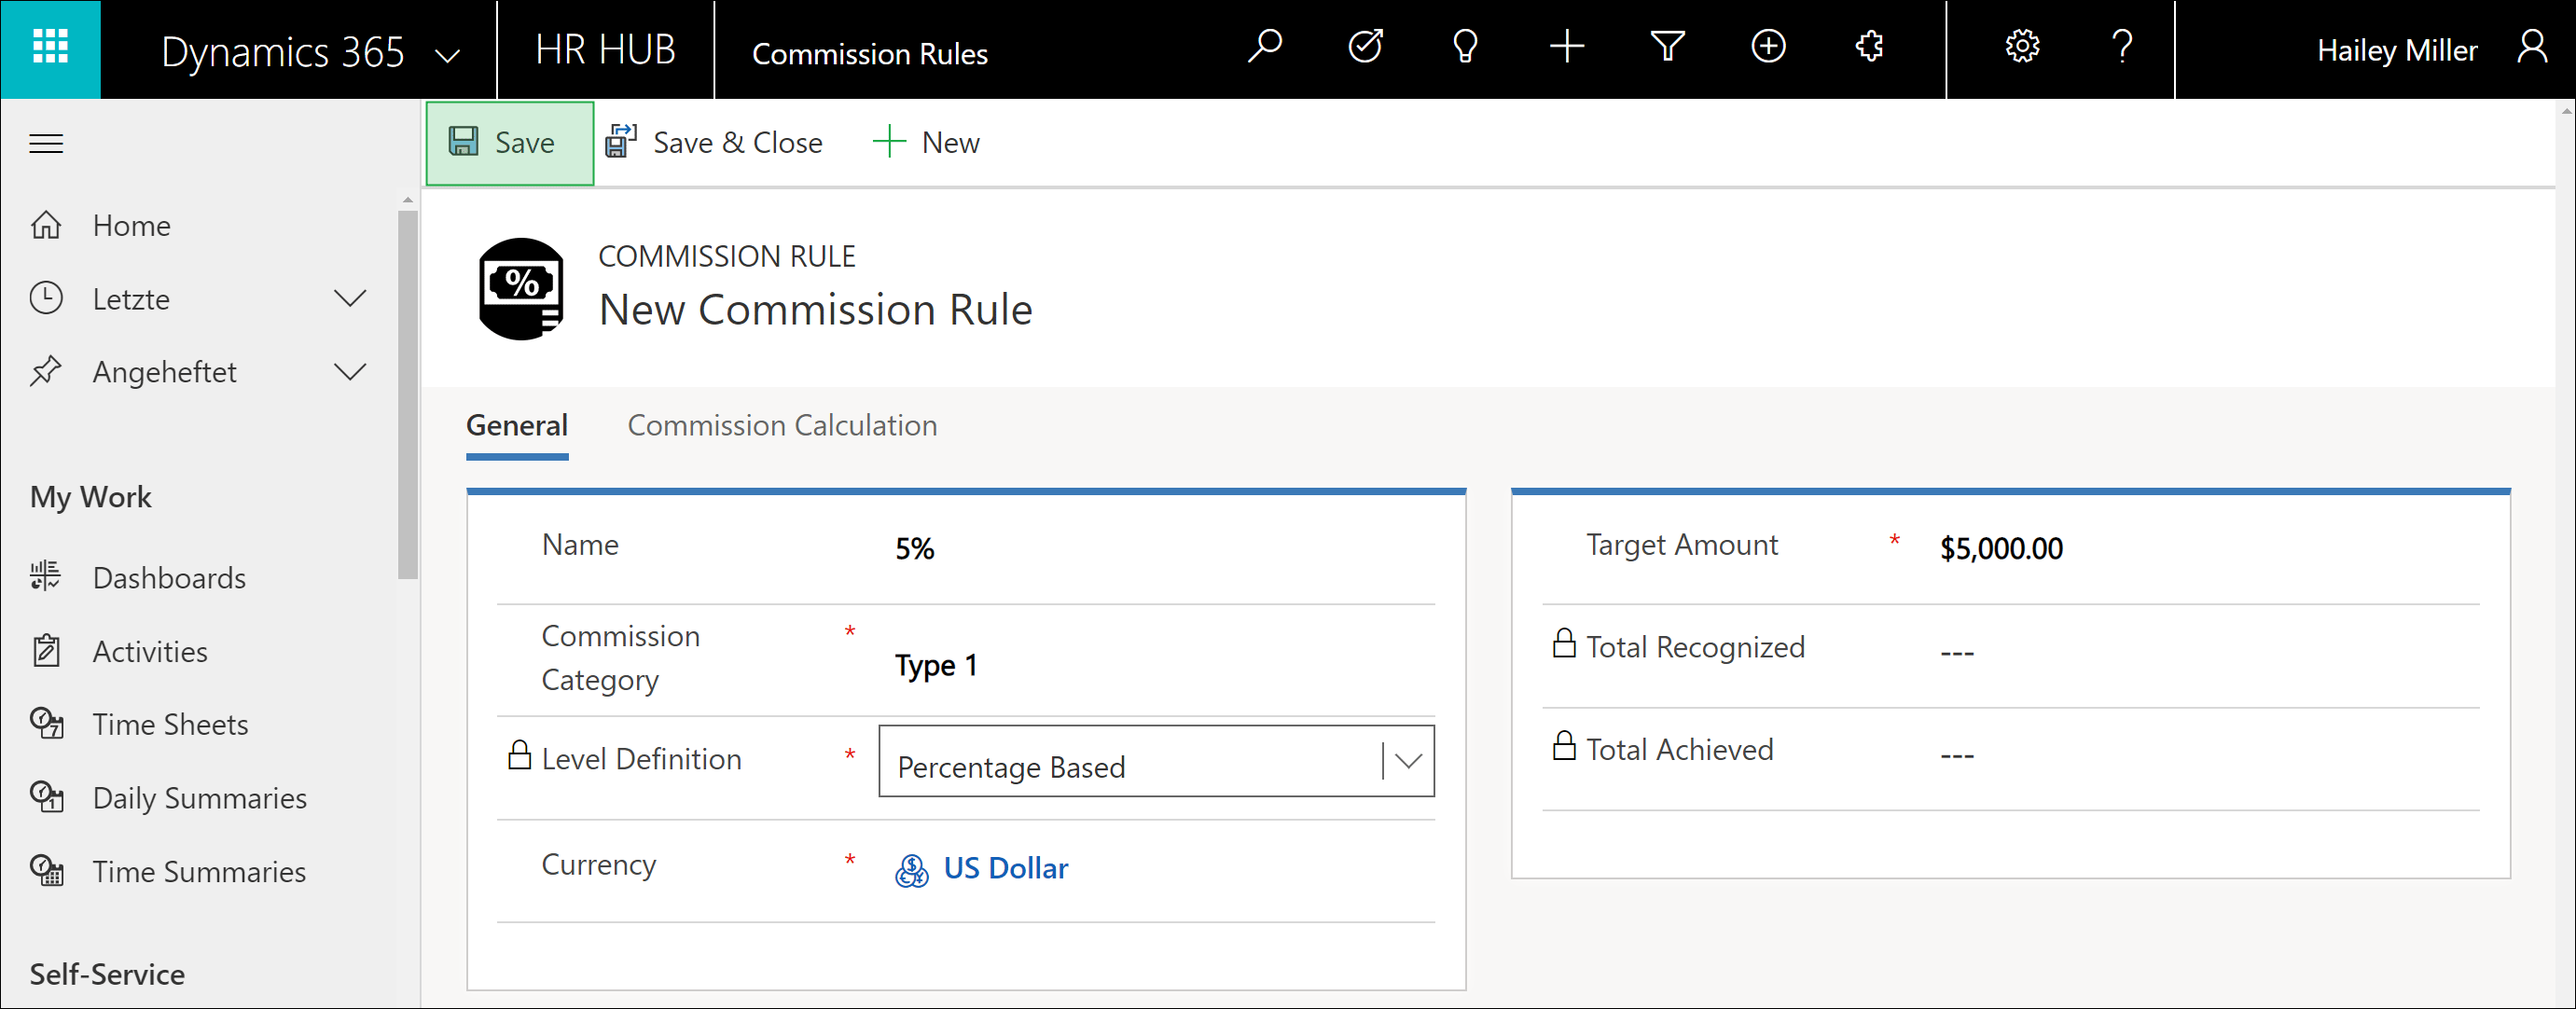2576x1009 pixels.
Task: Open Activities in sidebar
Action: tap(150, 652)
